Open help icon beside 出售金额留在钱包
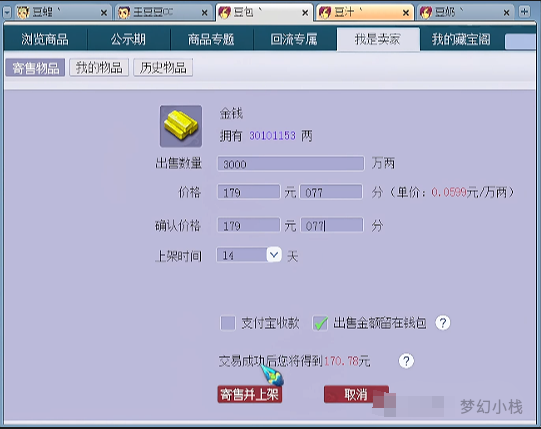This screenshot has width=541, height=429. [443, 323]
